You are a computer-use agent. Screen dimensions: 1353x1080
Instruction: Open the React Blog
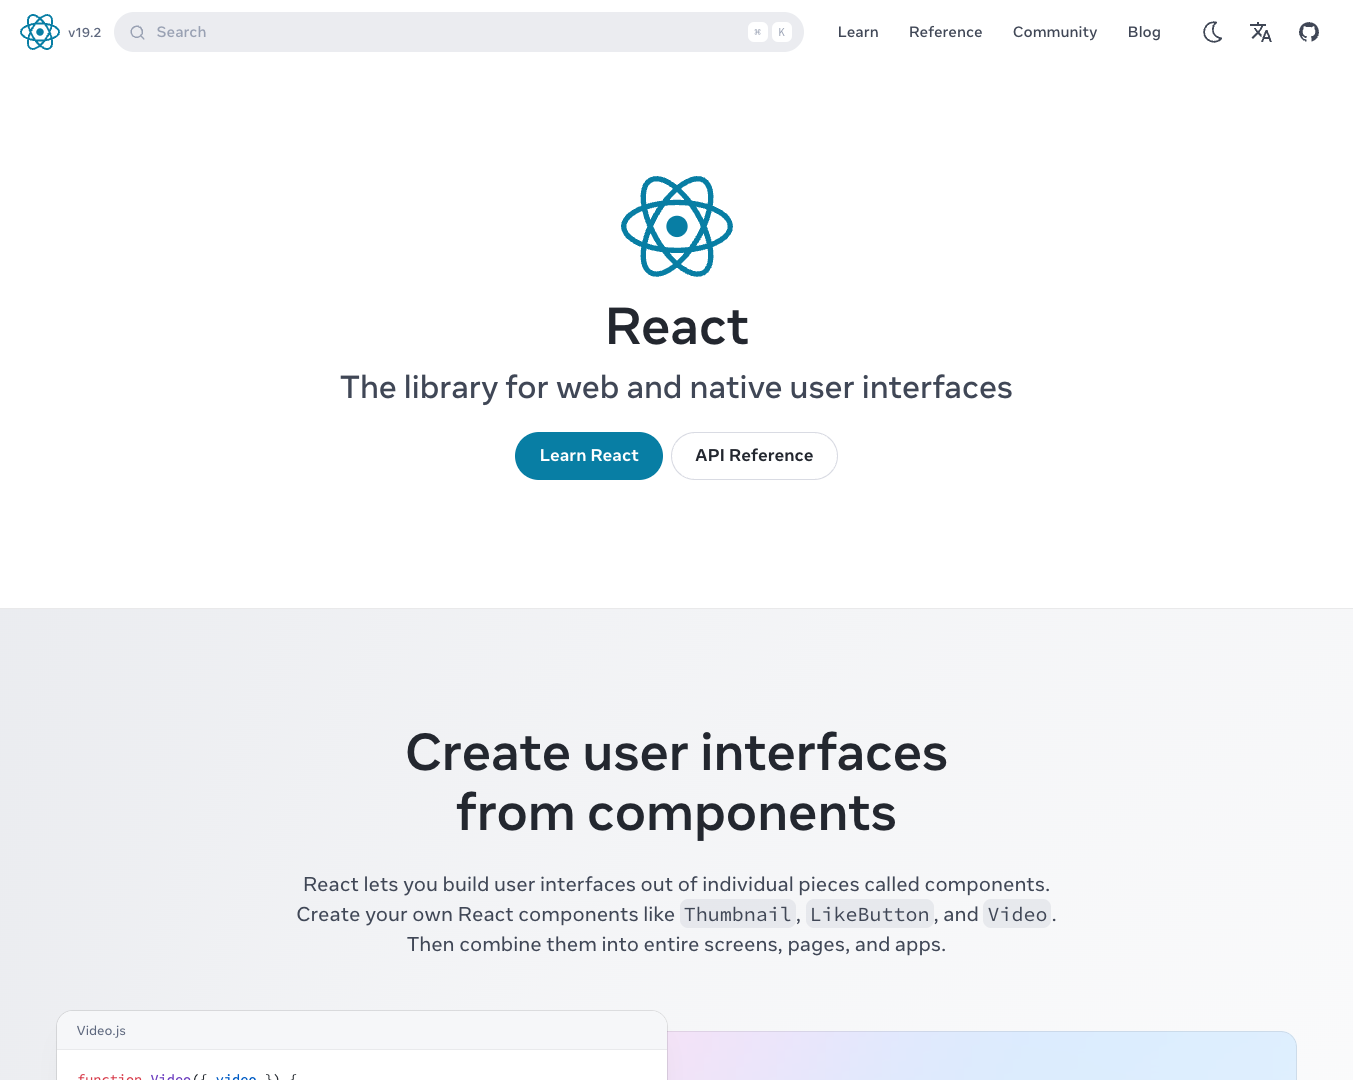pos(1144,32)
